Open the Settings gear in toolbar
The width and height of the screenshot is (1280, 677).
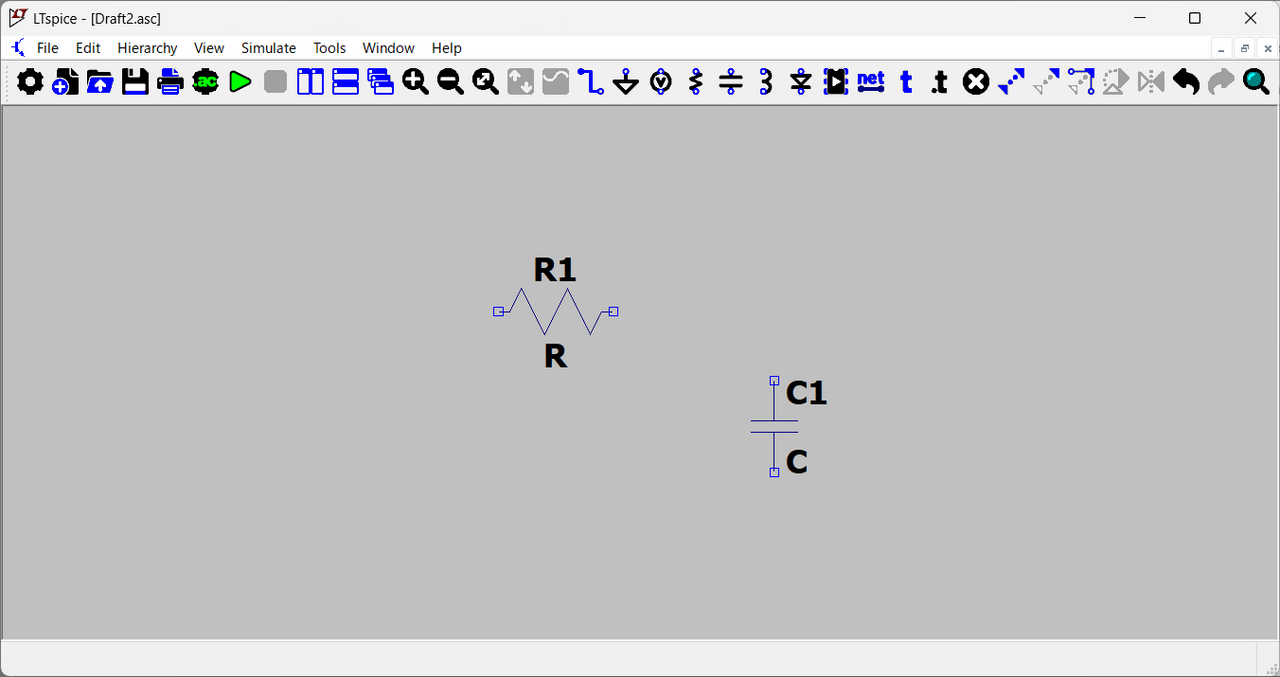[x=30, y=82]
